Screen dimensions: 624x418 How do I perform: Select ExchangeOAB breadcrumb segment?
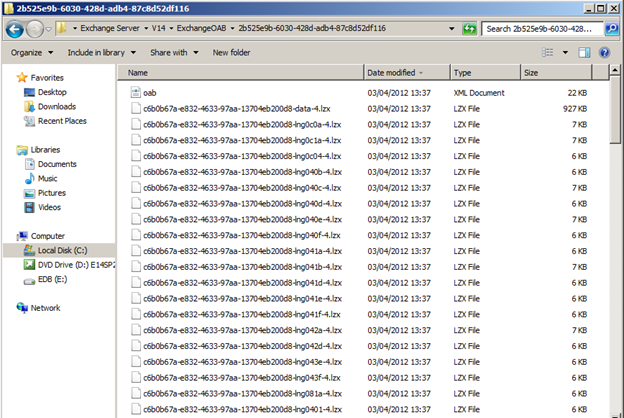(x=201, y=28)
